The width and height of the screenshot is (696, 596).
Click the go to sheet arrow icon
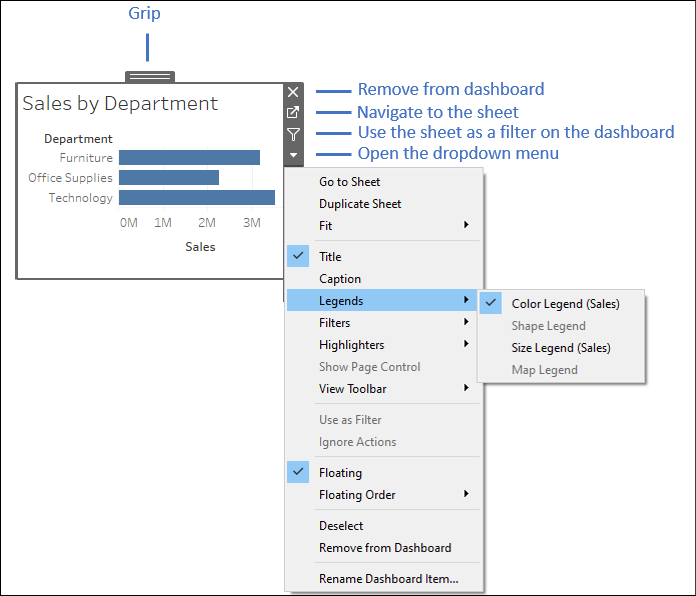coord(293,113)
